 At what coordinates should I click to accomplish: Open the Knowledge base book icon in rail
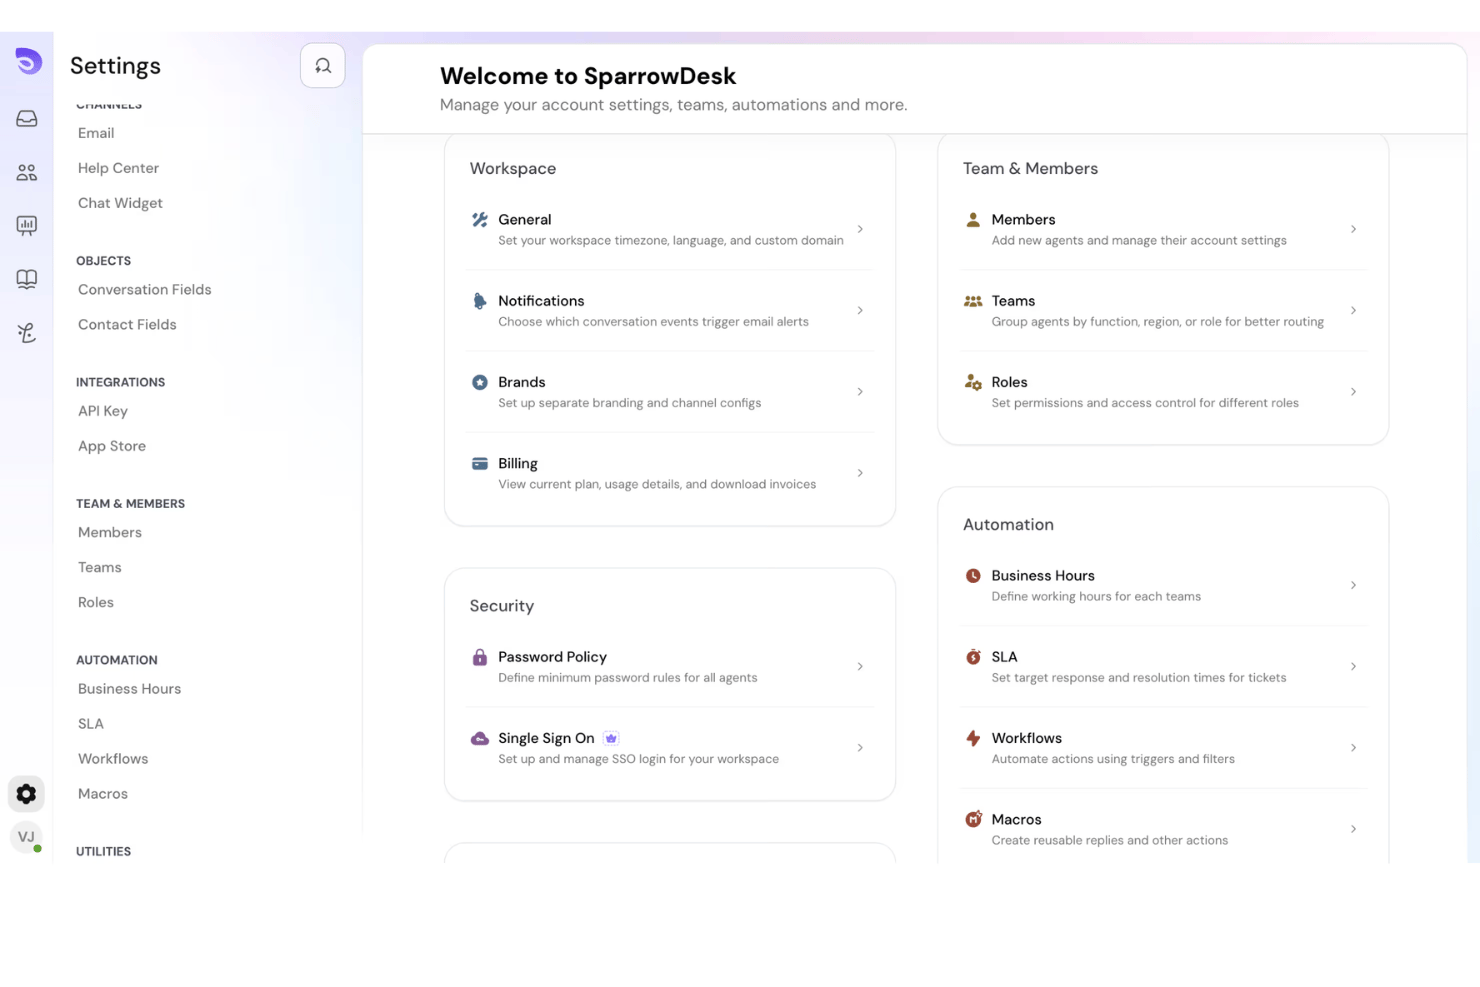tap(27, 279)
